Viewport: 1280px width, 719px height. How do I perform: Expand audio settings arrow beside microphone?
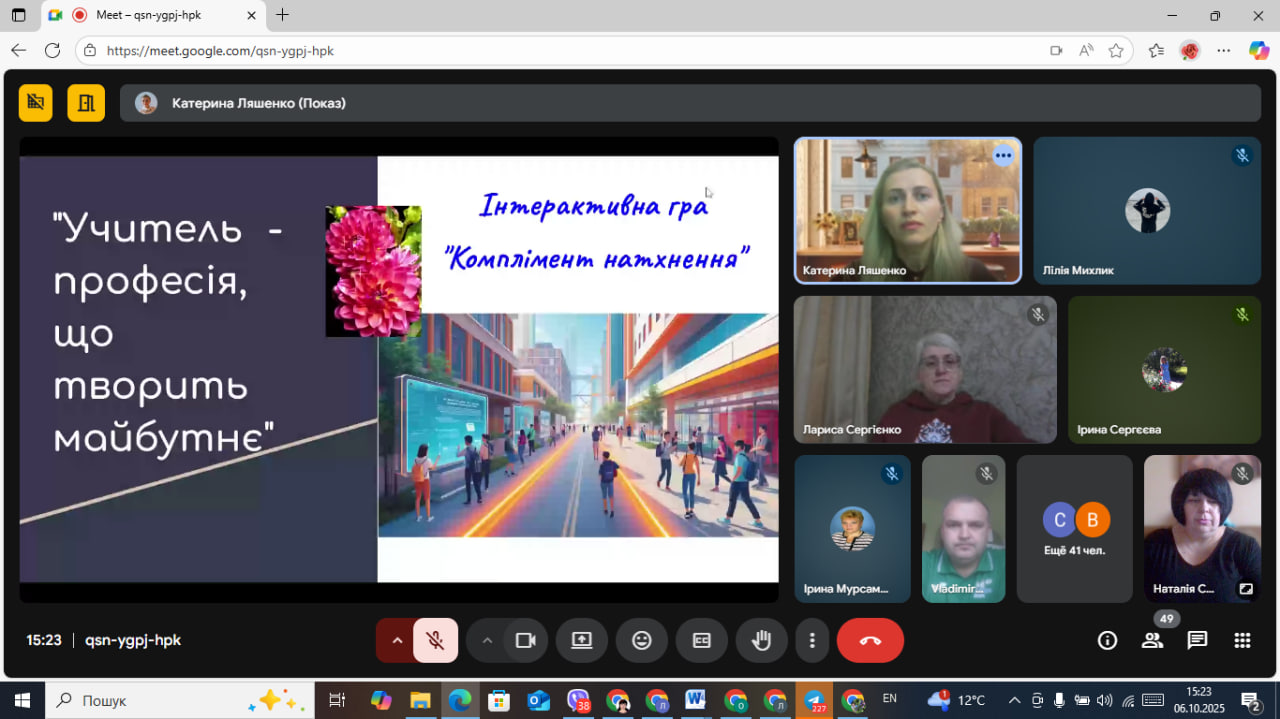coord(396,641)
